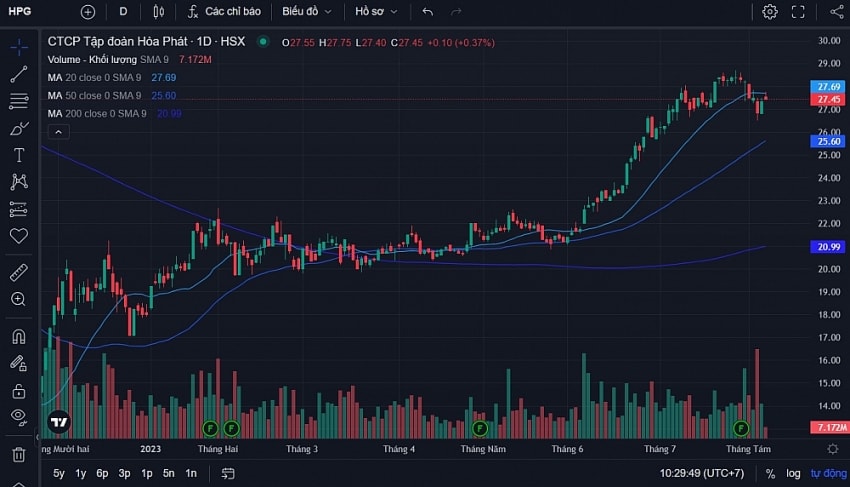Open the Fibonacci retracement tools
Viewport: 850px width, 487px height.
[x=19, y=101]
